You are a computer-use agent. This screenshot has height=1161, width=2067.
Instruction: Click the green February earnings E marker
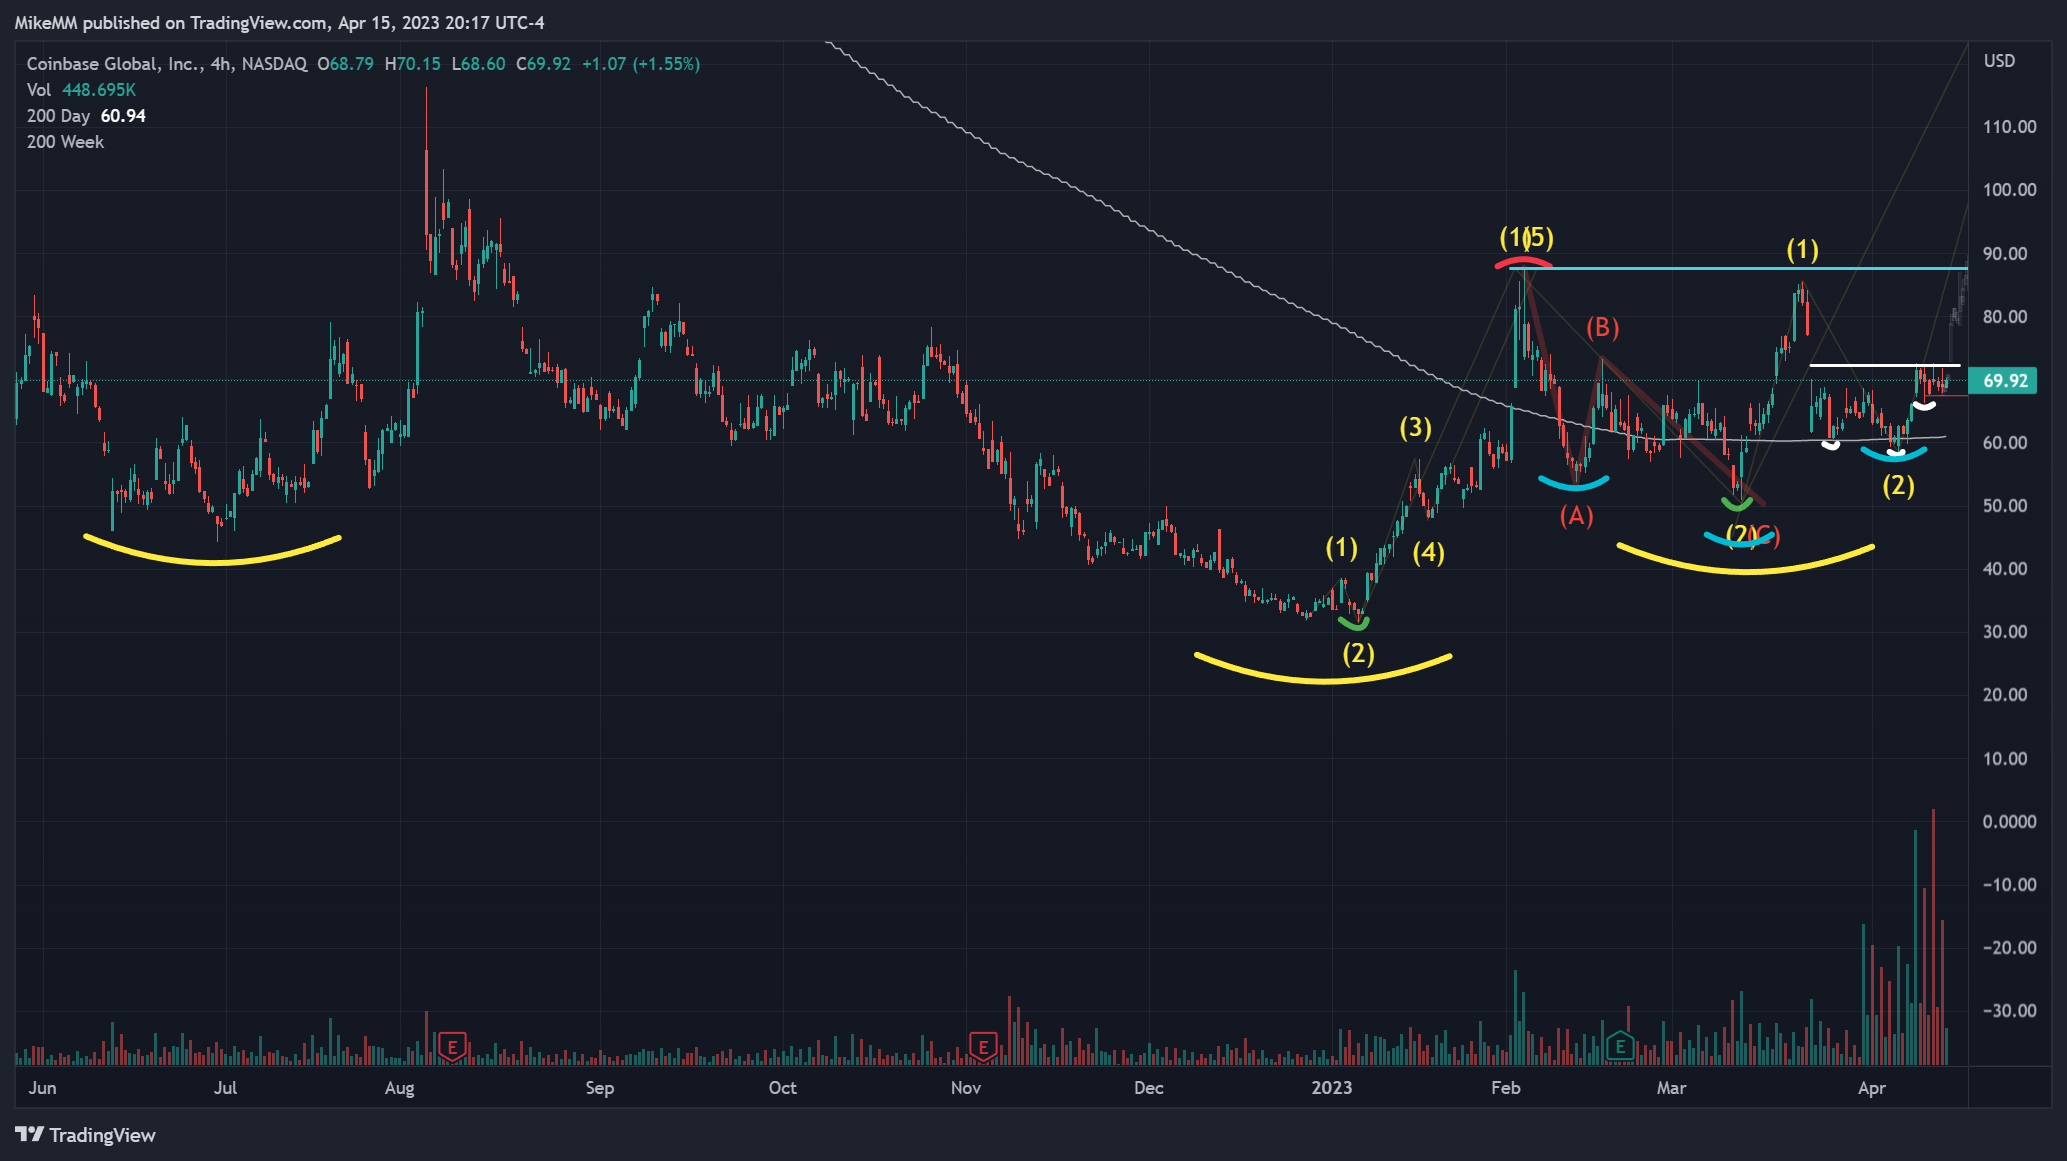coord(1620,1047)
